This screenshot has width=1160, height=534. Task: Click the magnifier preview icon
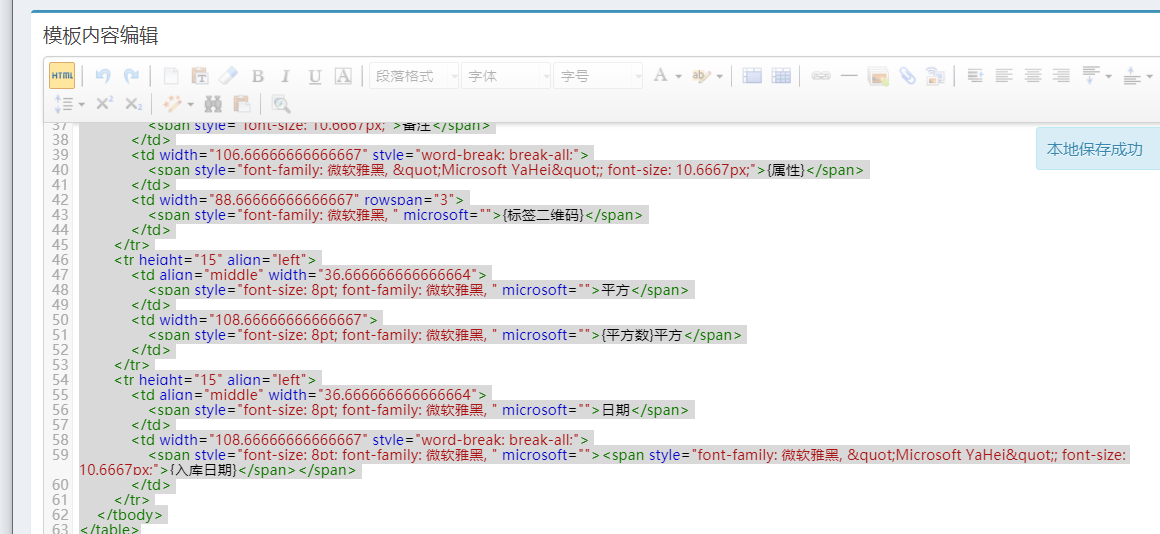click(281, 104)
